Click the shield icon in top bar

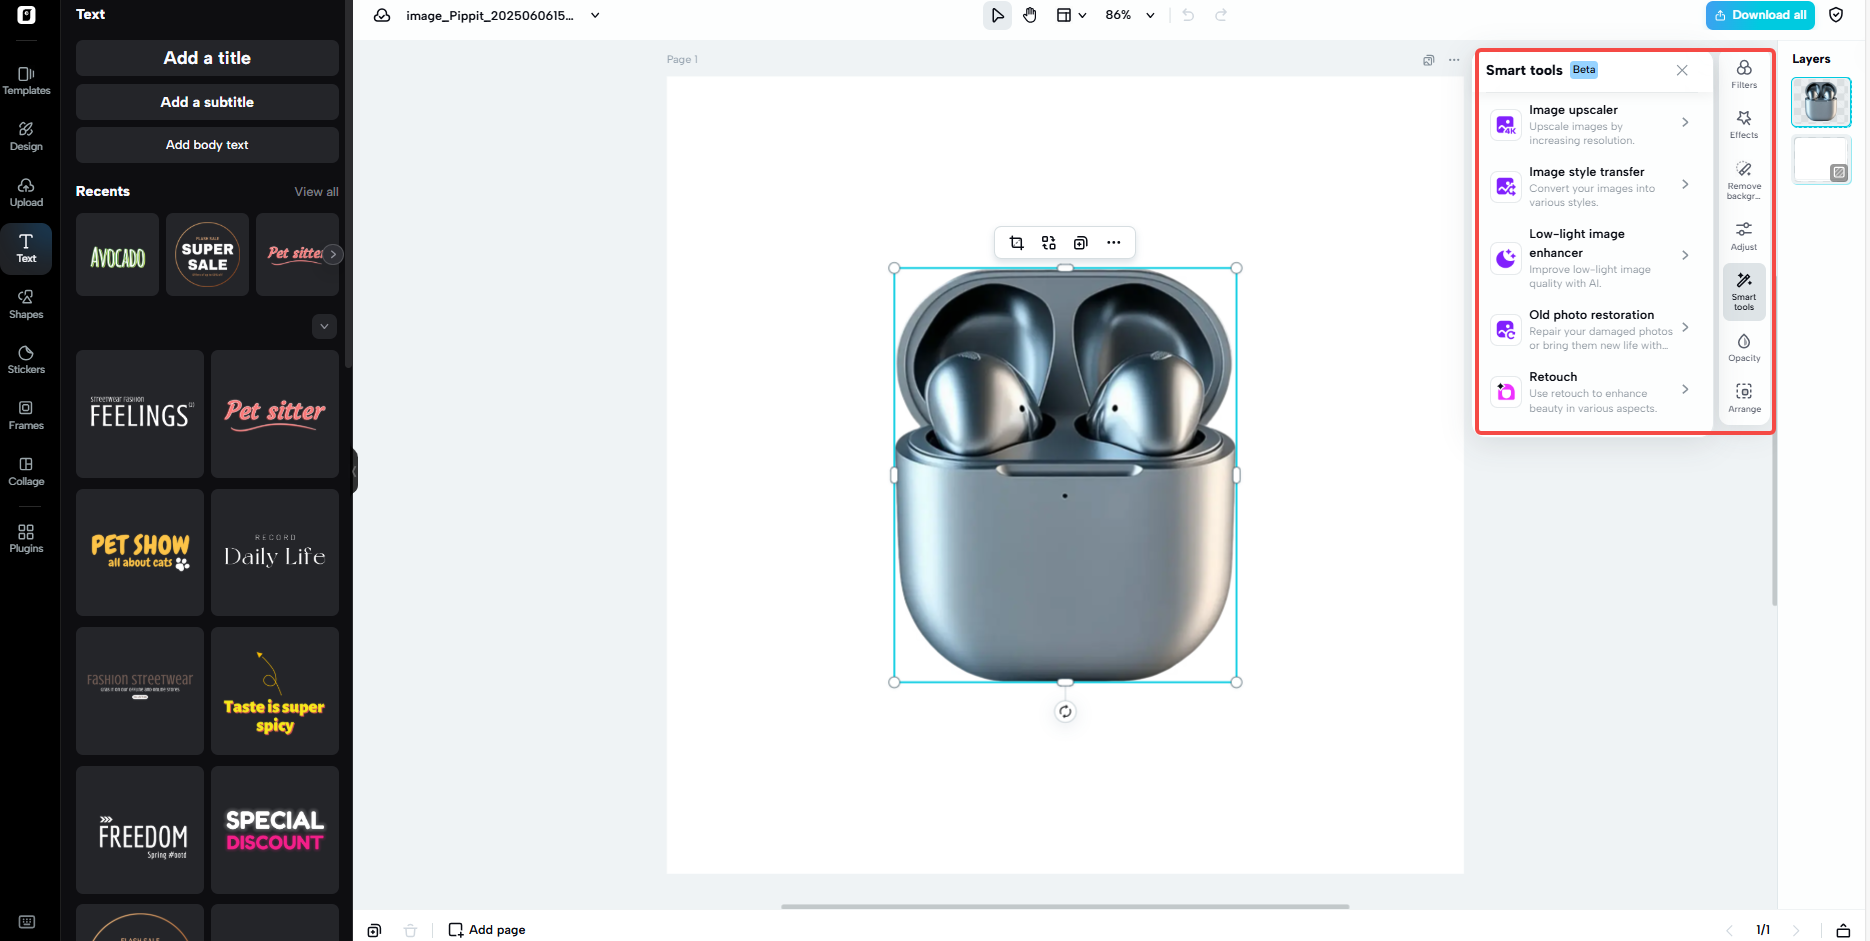pyautogui.click(x=1836, y=15)
